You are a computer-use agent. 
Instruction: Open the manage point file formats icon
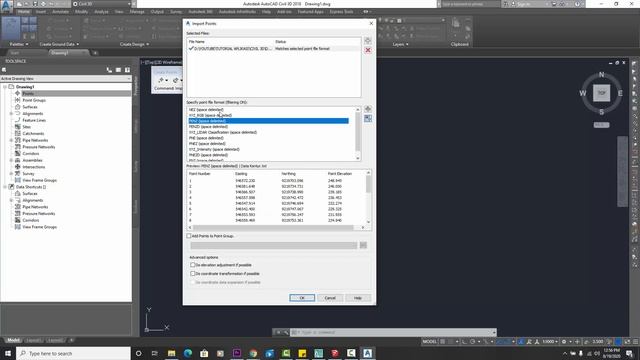(x=368, y=118)
